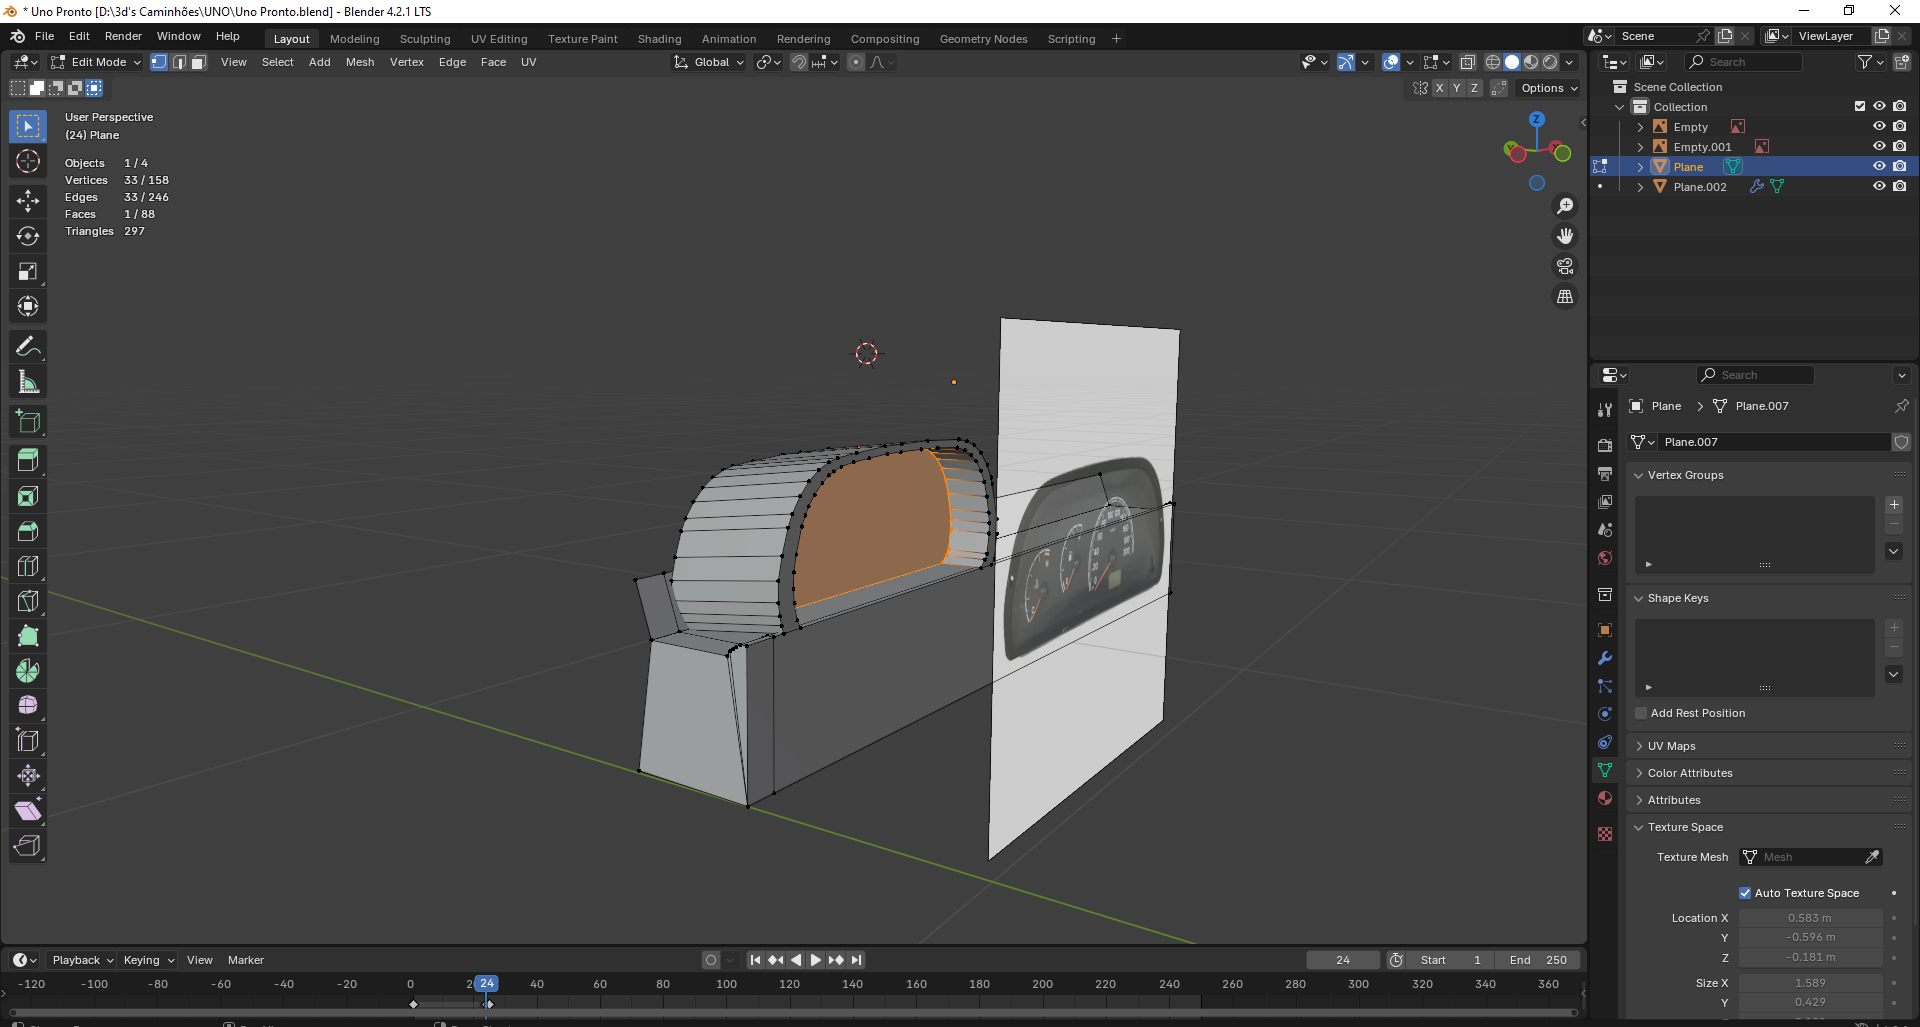The image size is (1920, 1027).
Task: Activate the Knife tool
Action: click(28, 601)
